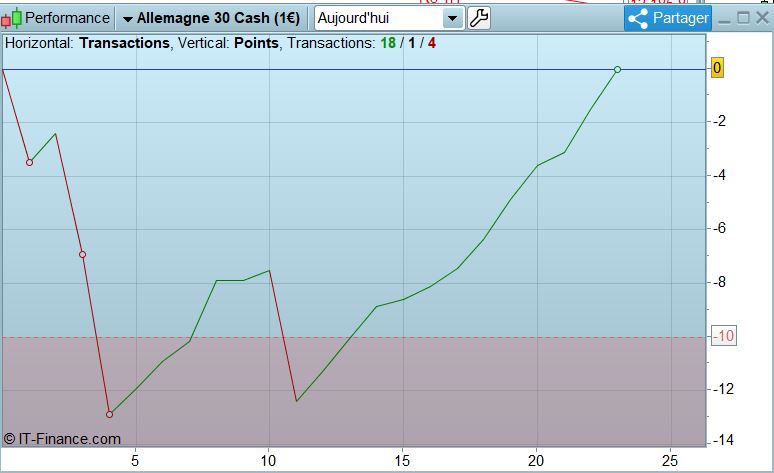This screenshot has width=774, height=473.
Task: Click the Performance window title text
Action: tap(67, 18)
